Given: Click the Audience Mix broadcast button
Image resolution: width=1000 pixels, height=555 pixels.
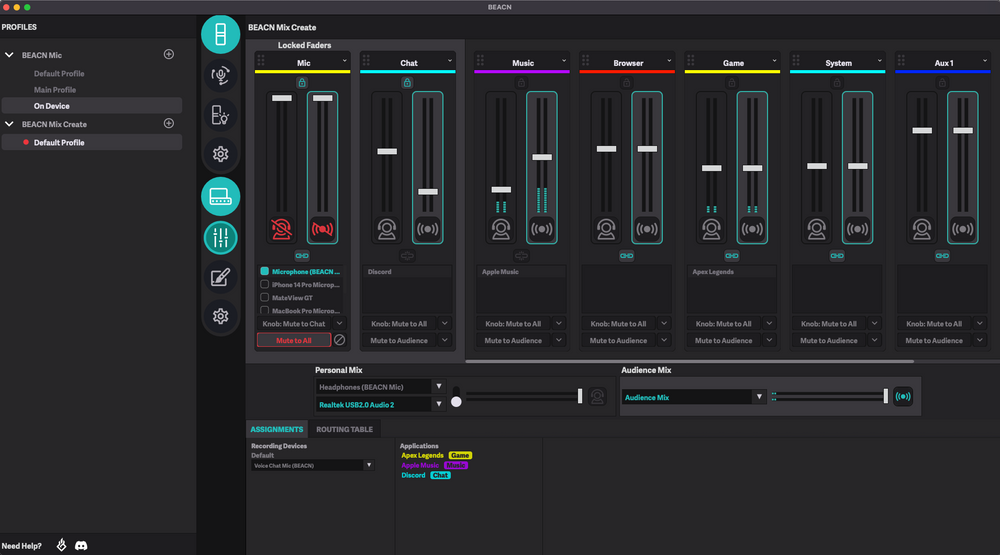Looking at the screenshot, I should click(902, 397).
